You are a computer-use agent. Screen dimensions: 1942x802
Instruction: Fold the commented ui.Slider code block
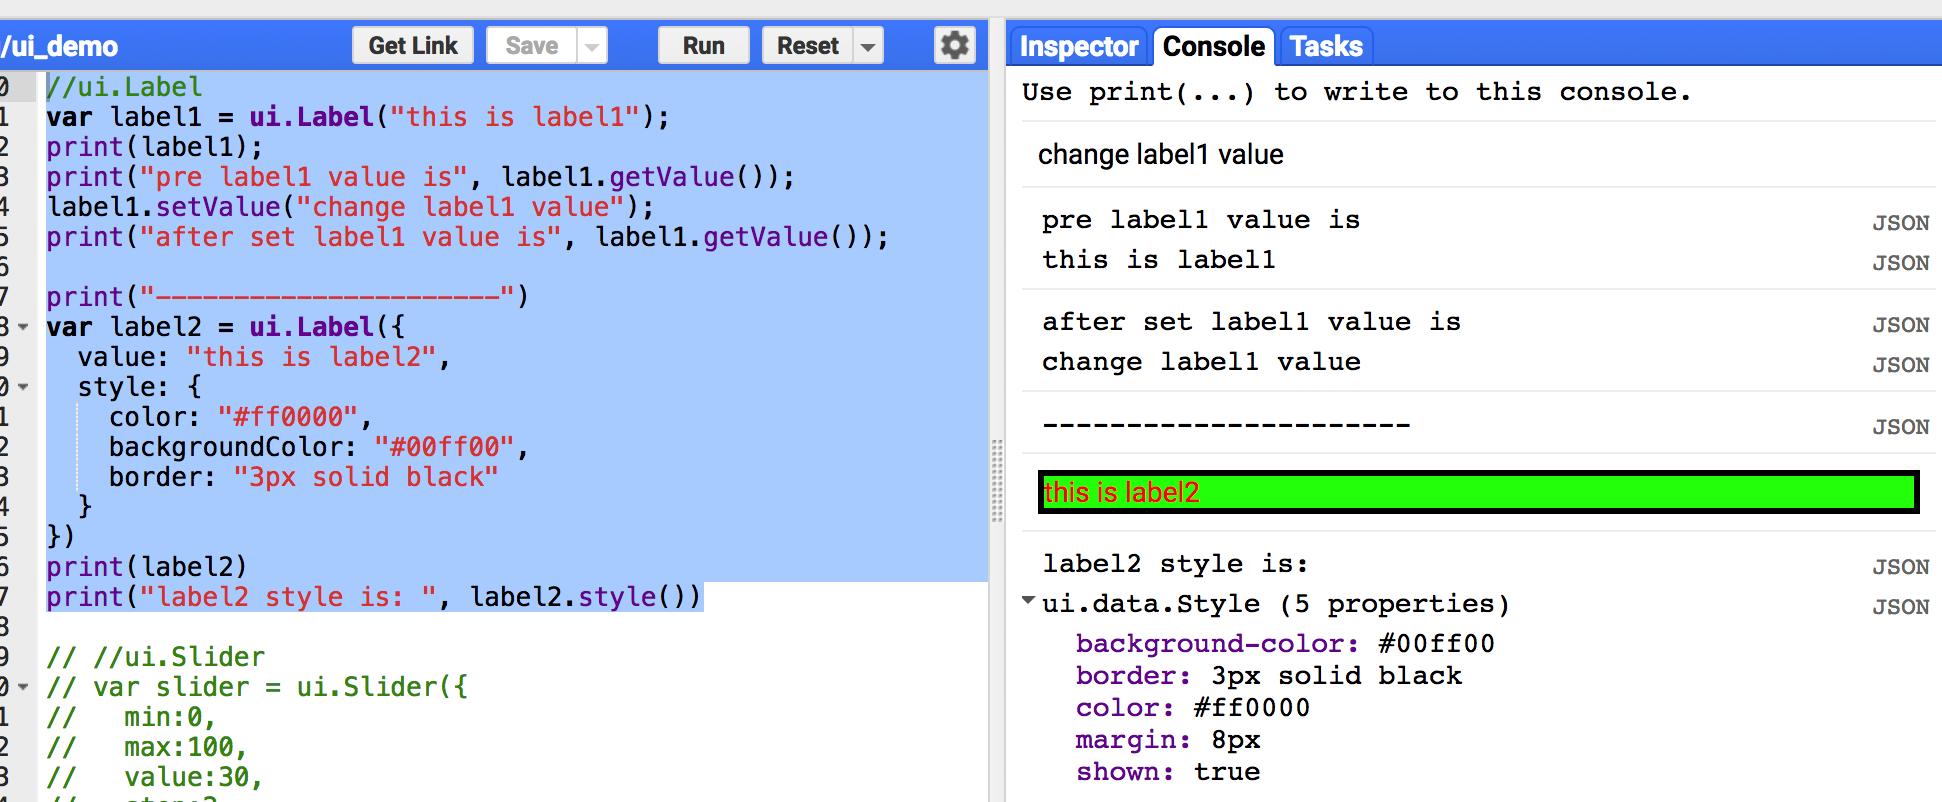click(x=23, y=687)
